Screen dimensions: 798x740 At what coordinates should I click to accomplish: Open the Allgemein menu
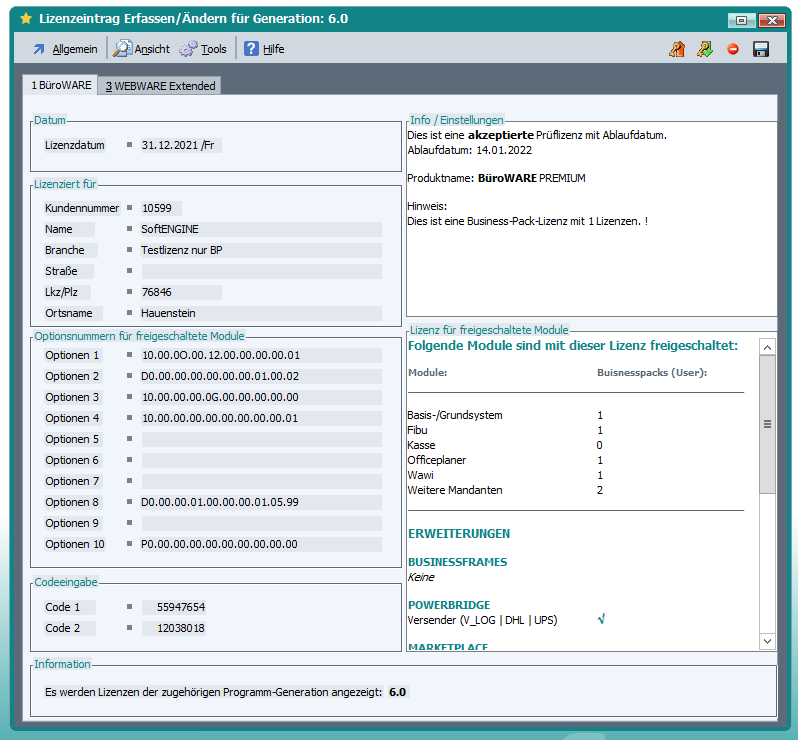click(x=74, y=49)
